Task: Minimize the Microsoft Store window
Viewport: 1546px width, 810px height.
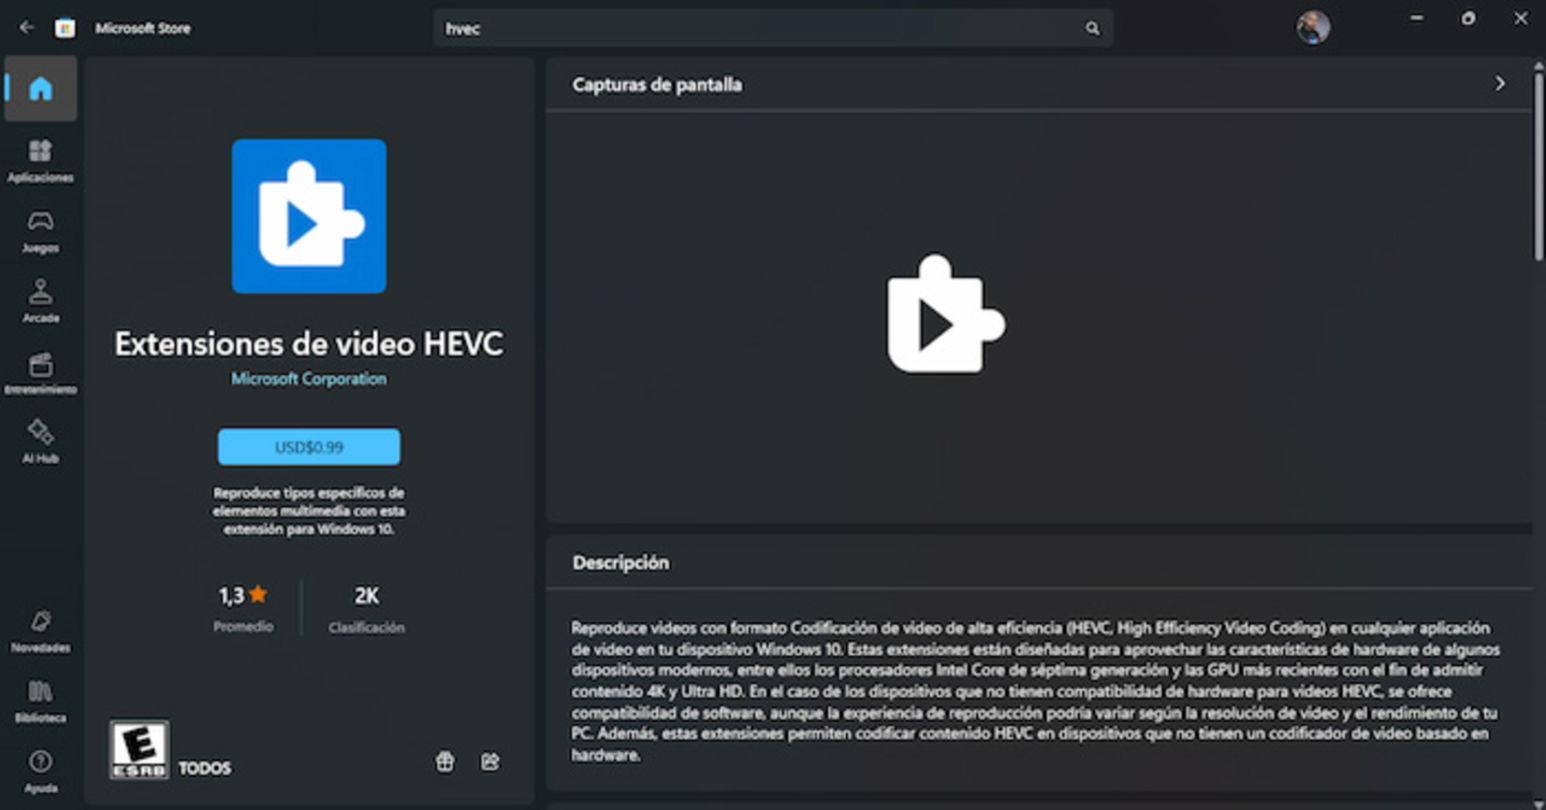Action: pyautogui.click(x=1416, y=19)
